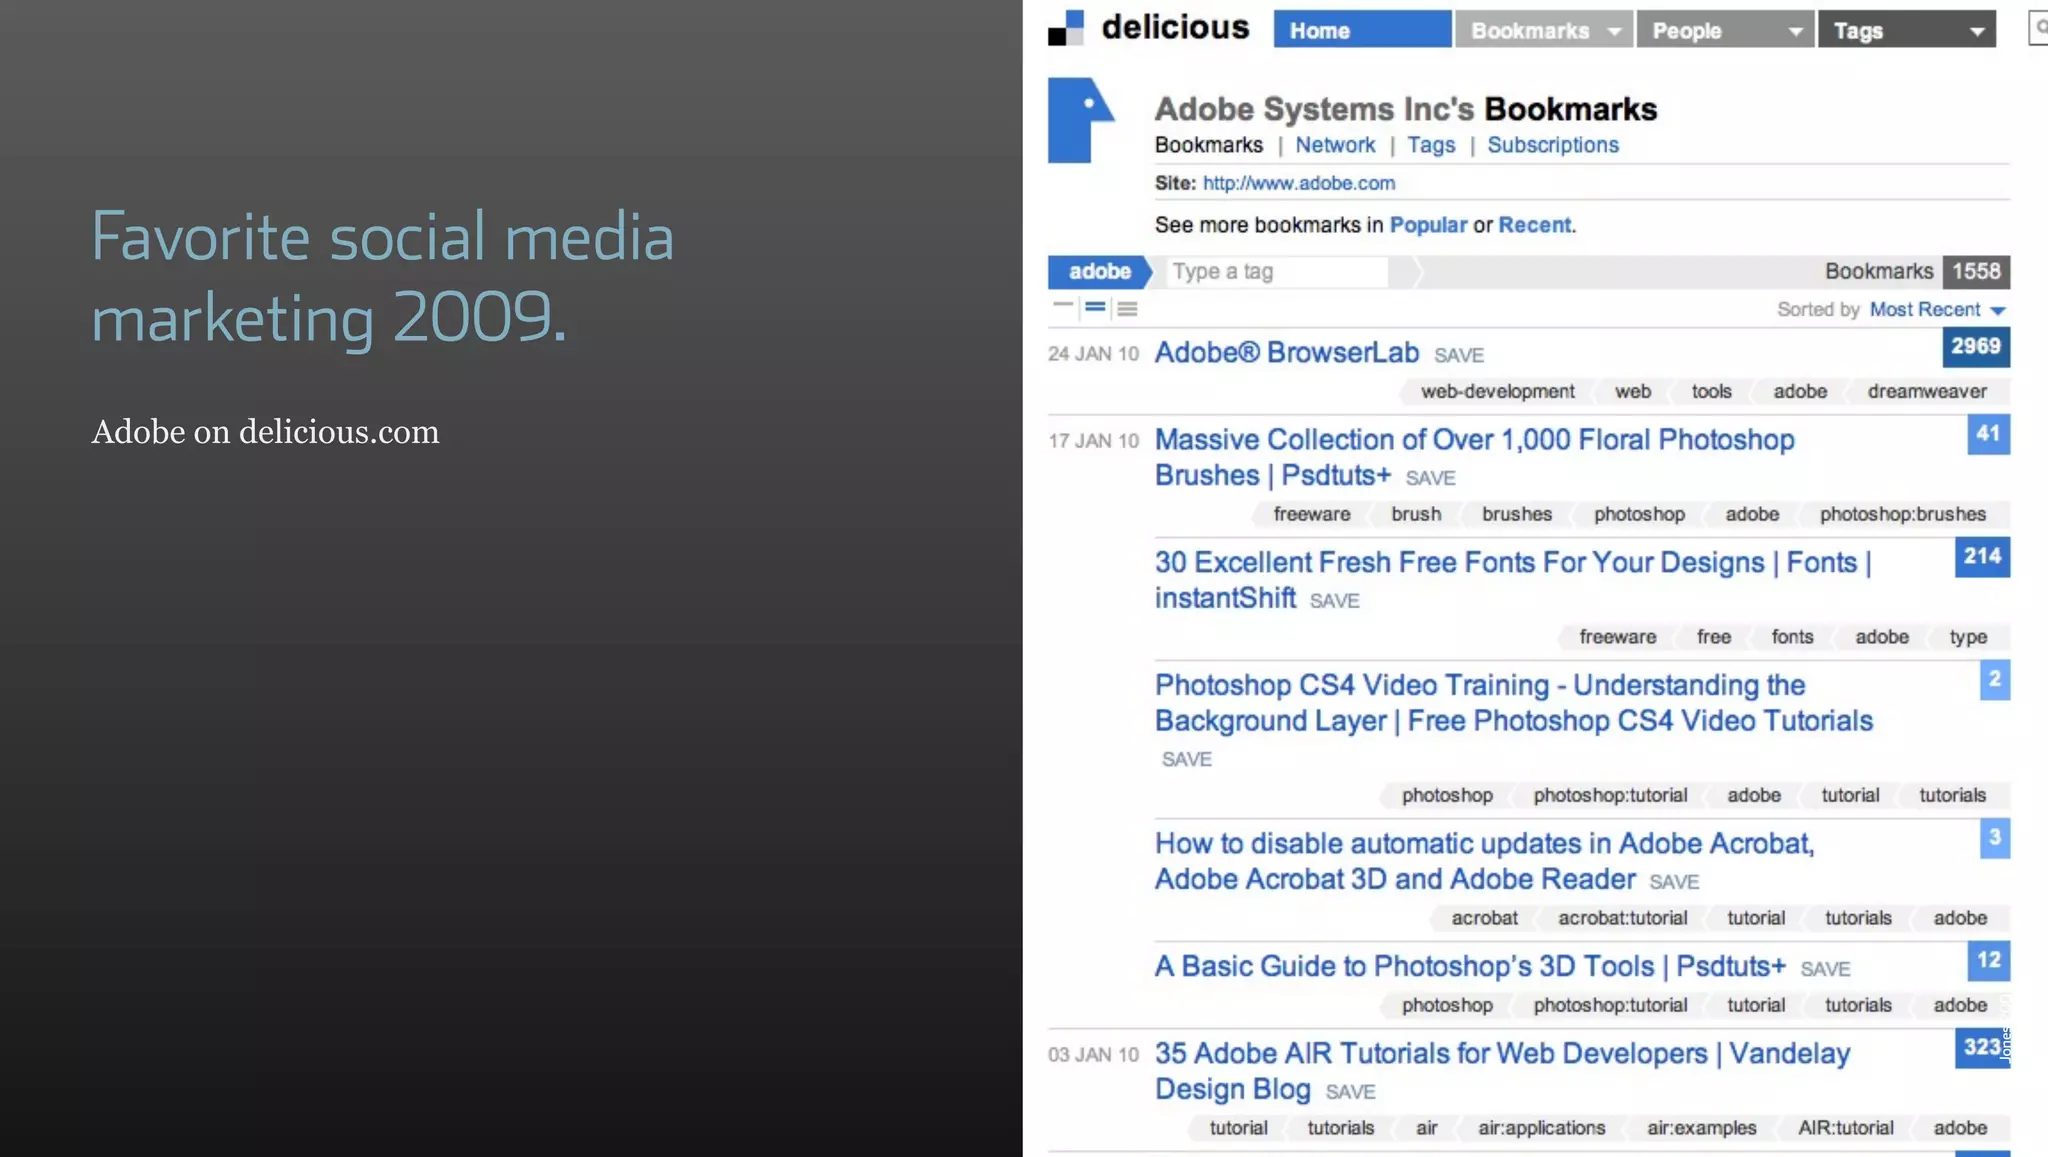Viewport: 2048px width, 1157px height.
Task: View the 2969 save count for BrowserLab
Action: click(1976, 347)
